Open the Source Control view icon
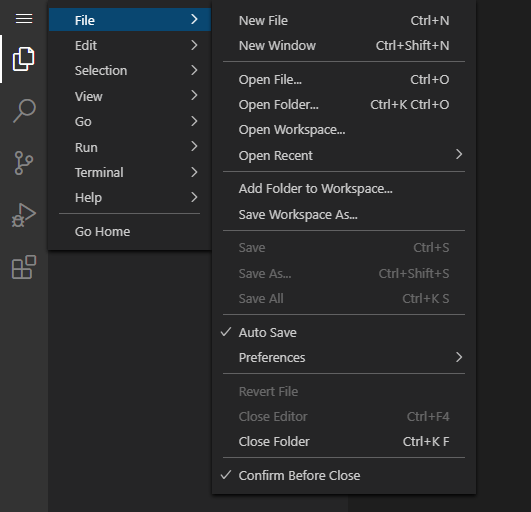The height and width of the screenshot is (512, 531). 24,163
